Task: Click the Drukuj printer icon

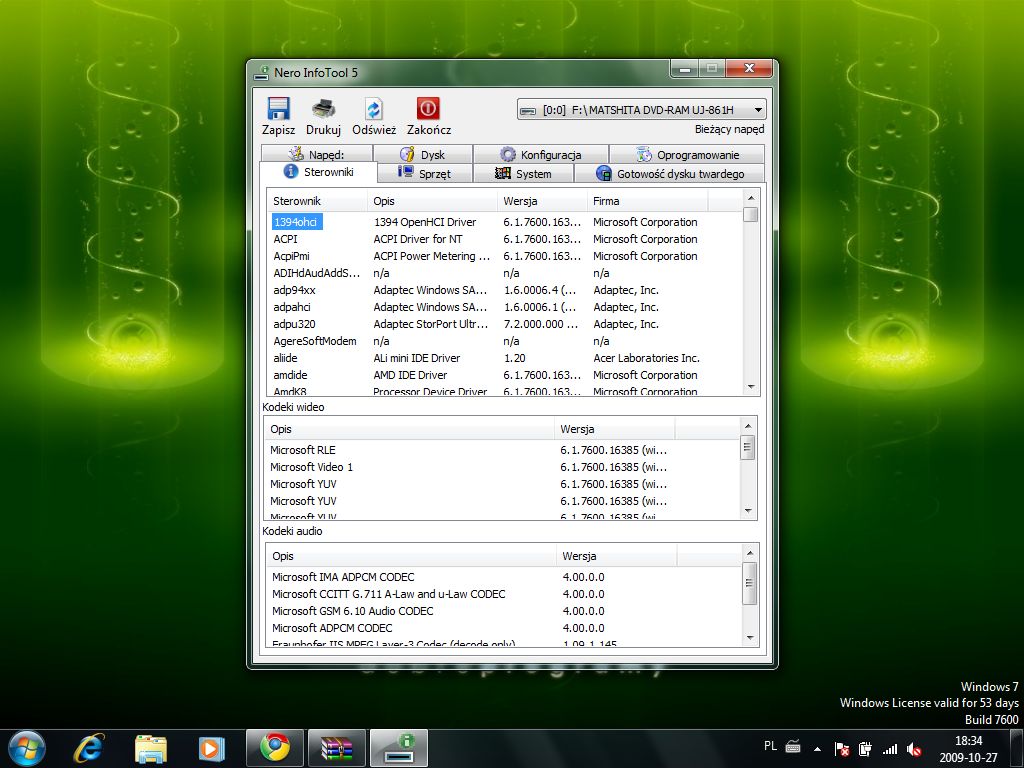Action: pyautogui.click(x=323, y=108)
